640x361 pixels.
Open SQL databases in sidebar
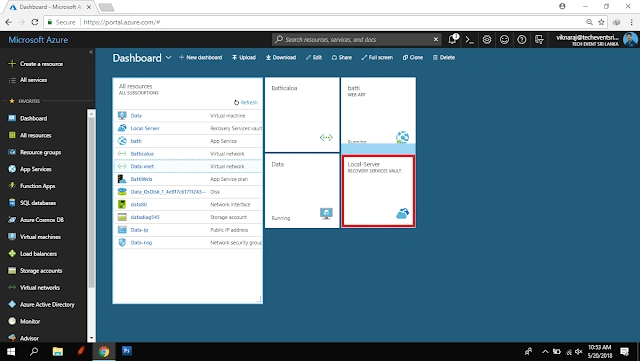[32, 203]
